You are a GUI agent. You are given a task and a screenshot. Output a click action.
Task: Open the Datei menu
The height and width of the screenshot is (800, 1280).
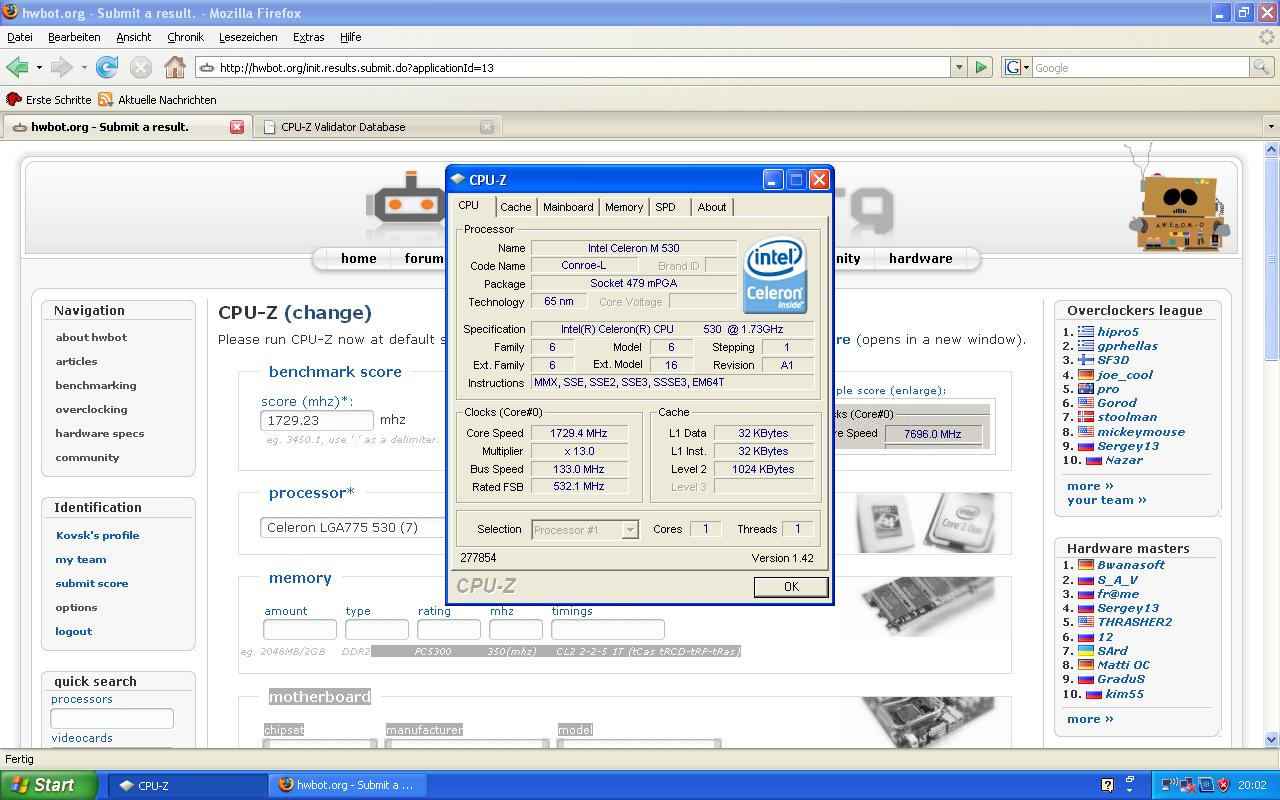[x=20, y=37]
